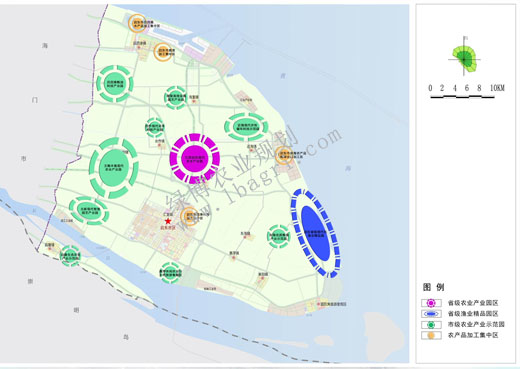Click the magenta legend swatch
This screenshot has width=520, height=369.
tap(431, 303)
